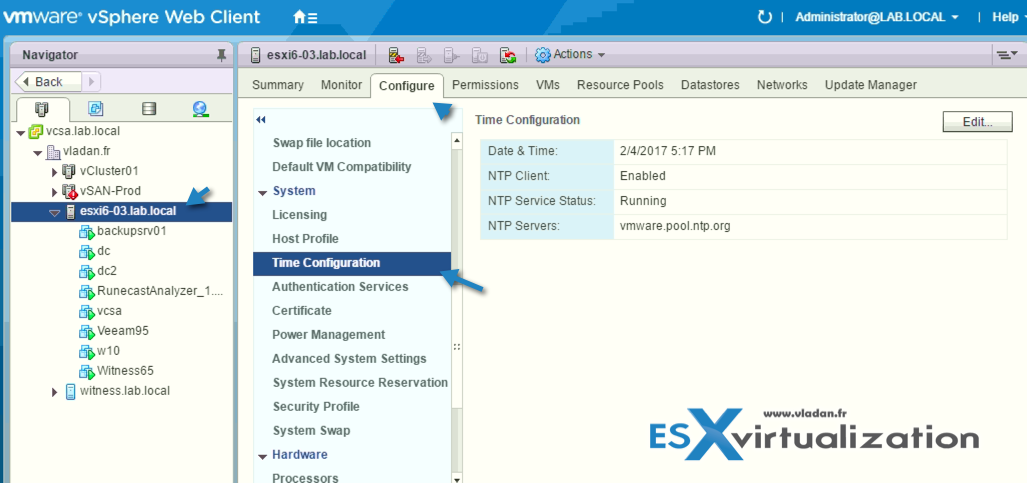Open Power Management settings
Viewport: 1027px width, 483px height.
point(329,334)
